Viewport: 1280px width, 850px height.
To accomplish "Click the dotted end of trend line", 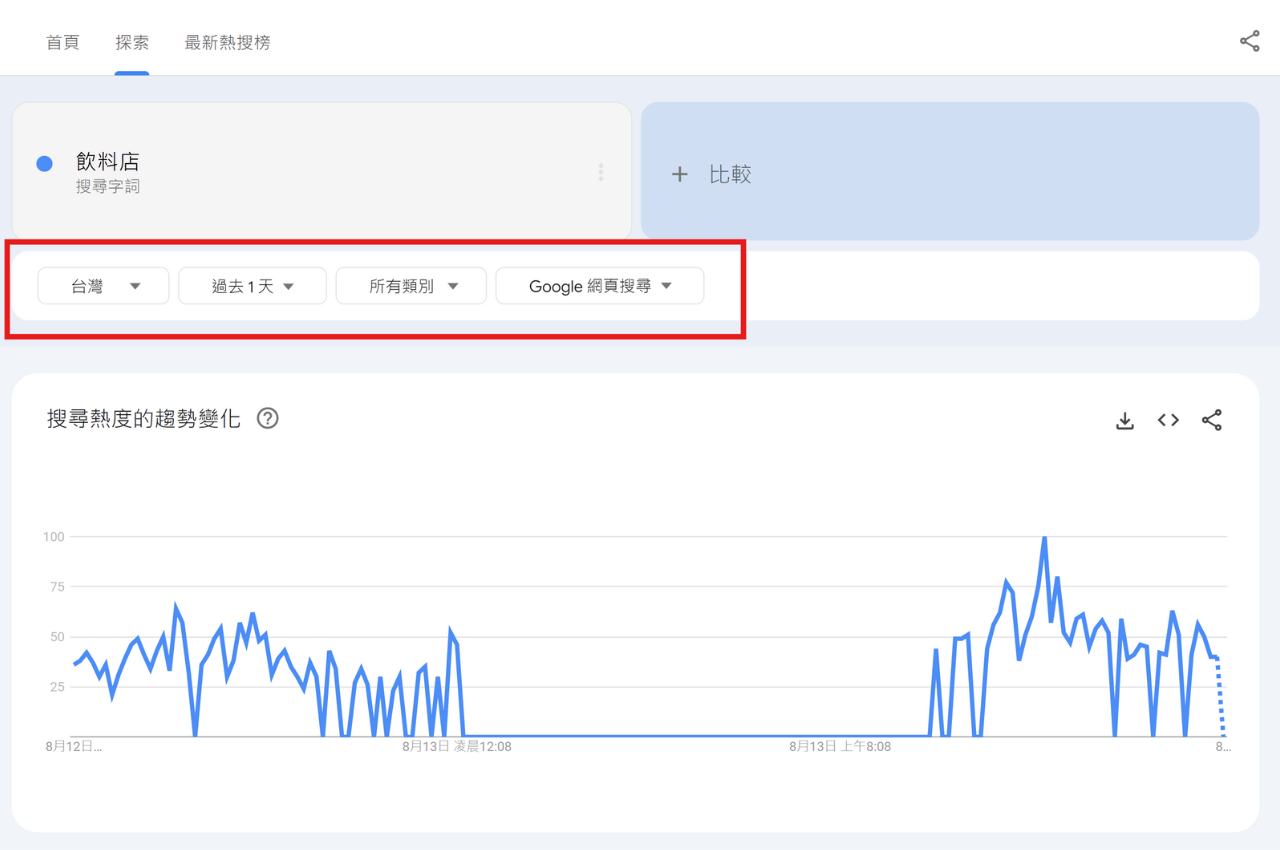I will click(1220, 697).
